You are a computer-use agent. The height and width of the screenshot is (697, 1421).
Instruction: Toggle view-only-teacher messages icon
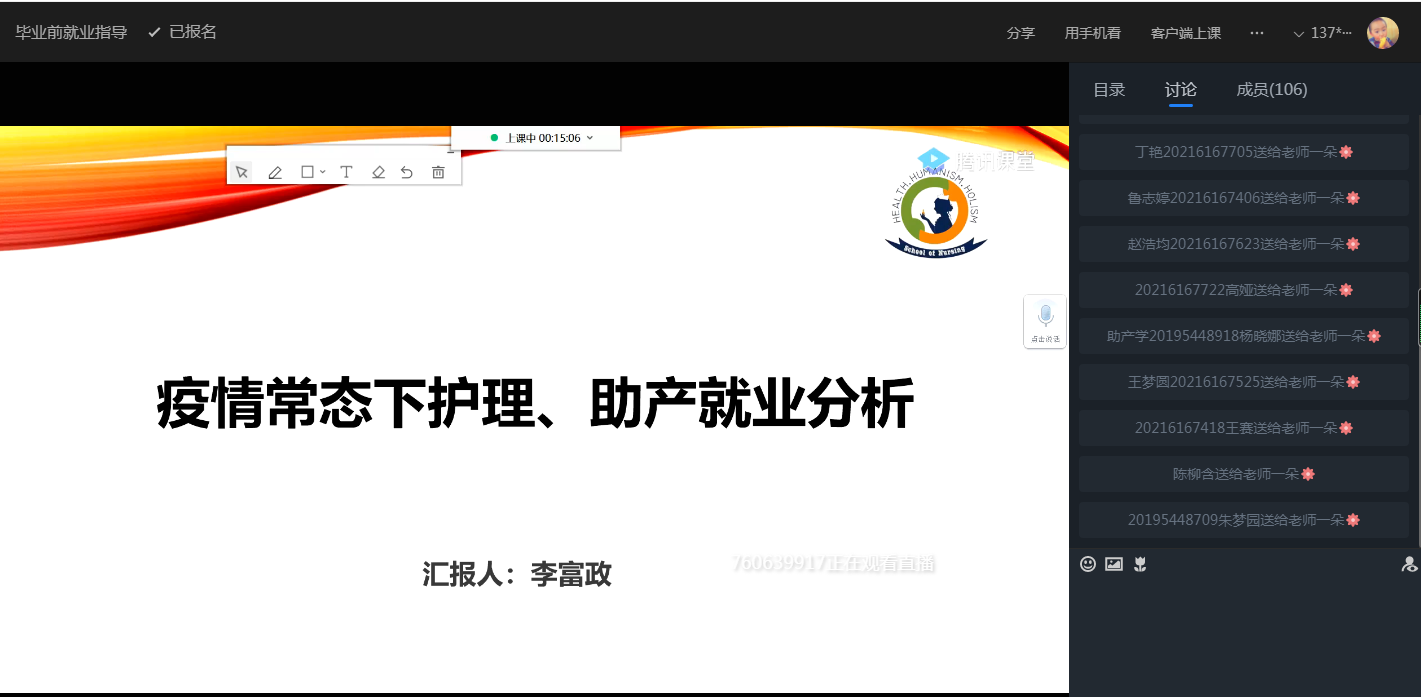click(x=1409, y=564)
